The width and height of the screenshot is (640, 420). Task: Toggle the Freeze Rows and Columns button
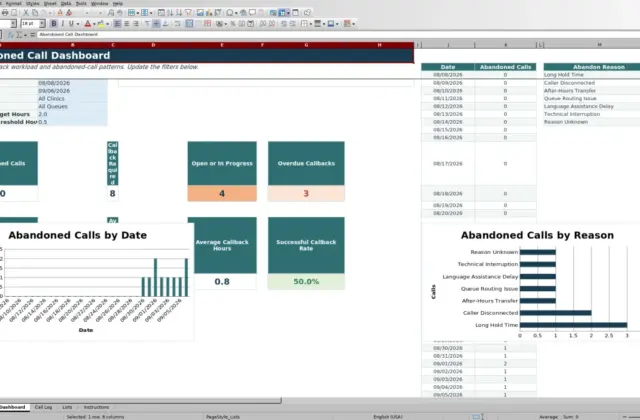tap(282, 13)
